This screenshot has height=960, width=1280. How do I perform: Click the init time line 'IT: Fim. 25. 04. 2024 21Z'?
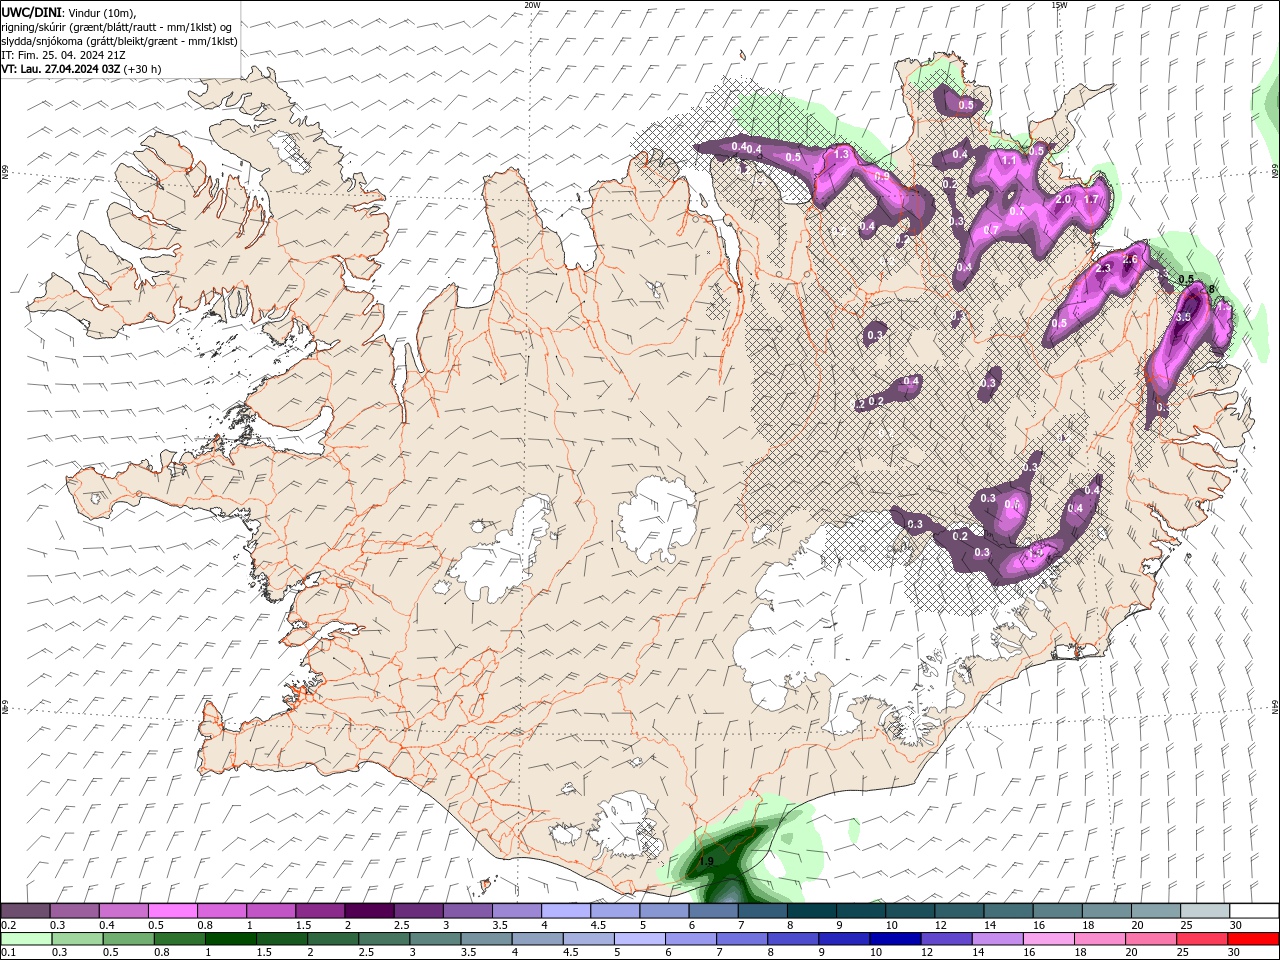(64, 55)
